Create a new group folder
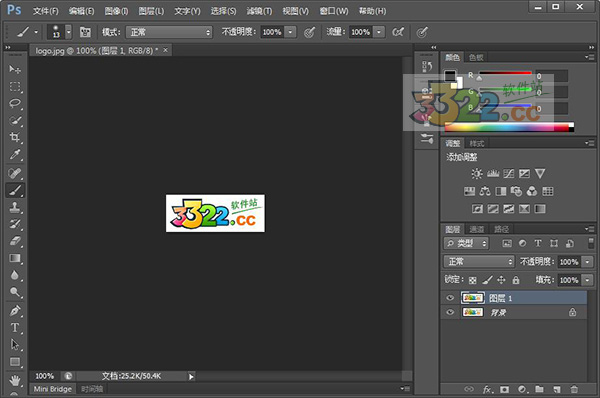The width and height of the screenshot is (600, 398). [x=539, y=389]
